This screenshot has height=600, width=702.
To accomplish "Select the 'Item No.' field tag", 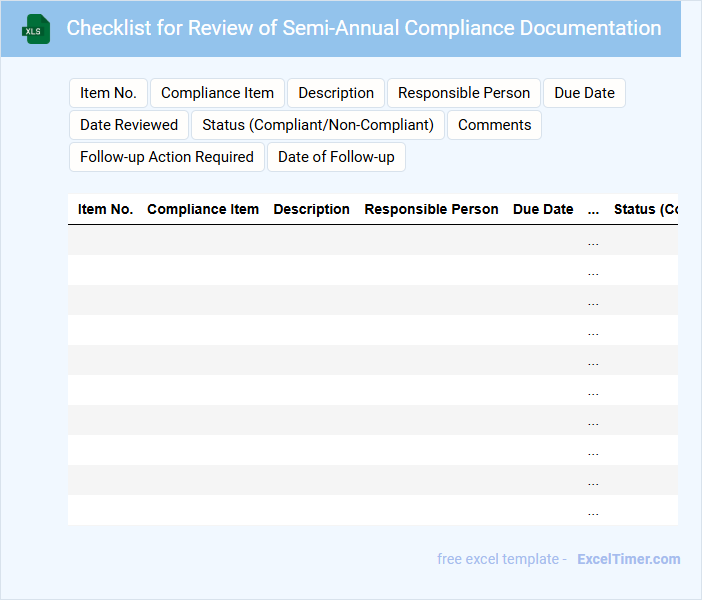I will click(x=108, y=93).
